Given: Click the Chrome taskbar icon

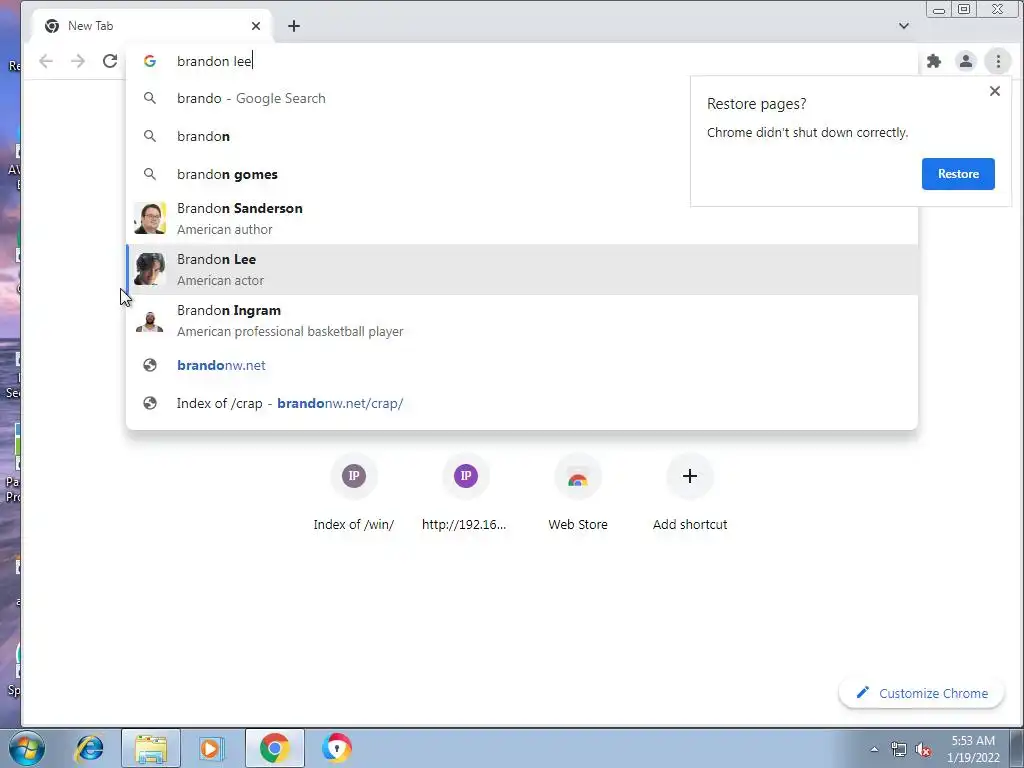Looking at the screenshot, I should (274, 748).
